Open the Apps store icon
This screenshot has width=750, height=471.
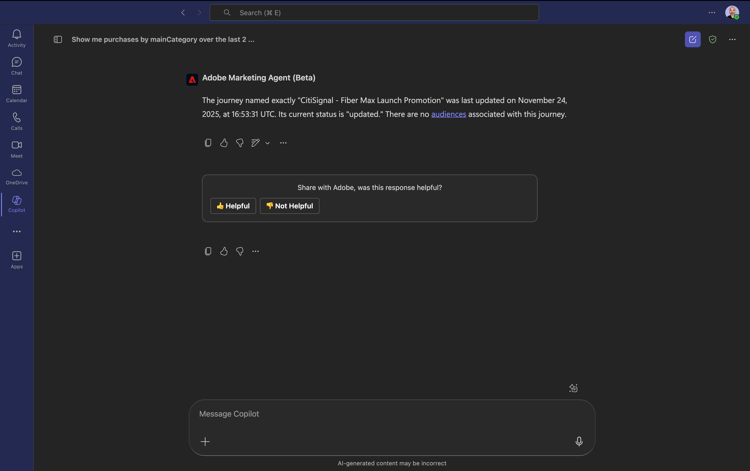[x=17, y=260]
